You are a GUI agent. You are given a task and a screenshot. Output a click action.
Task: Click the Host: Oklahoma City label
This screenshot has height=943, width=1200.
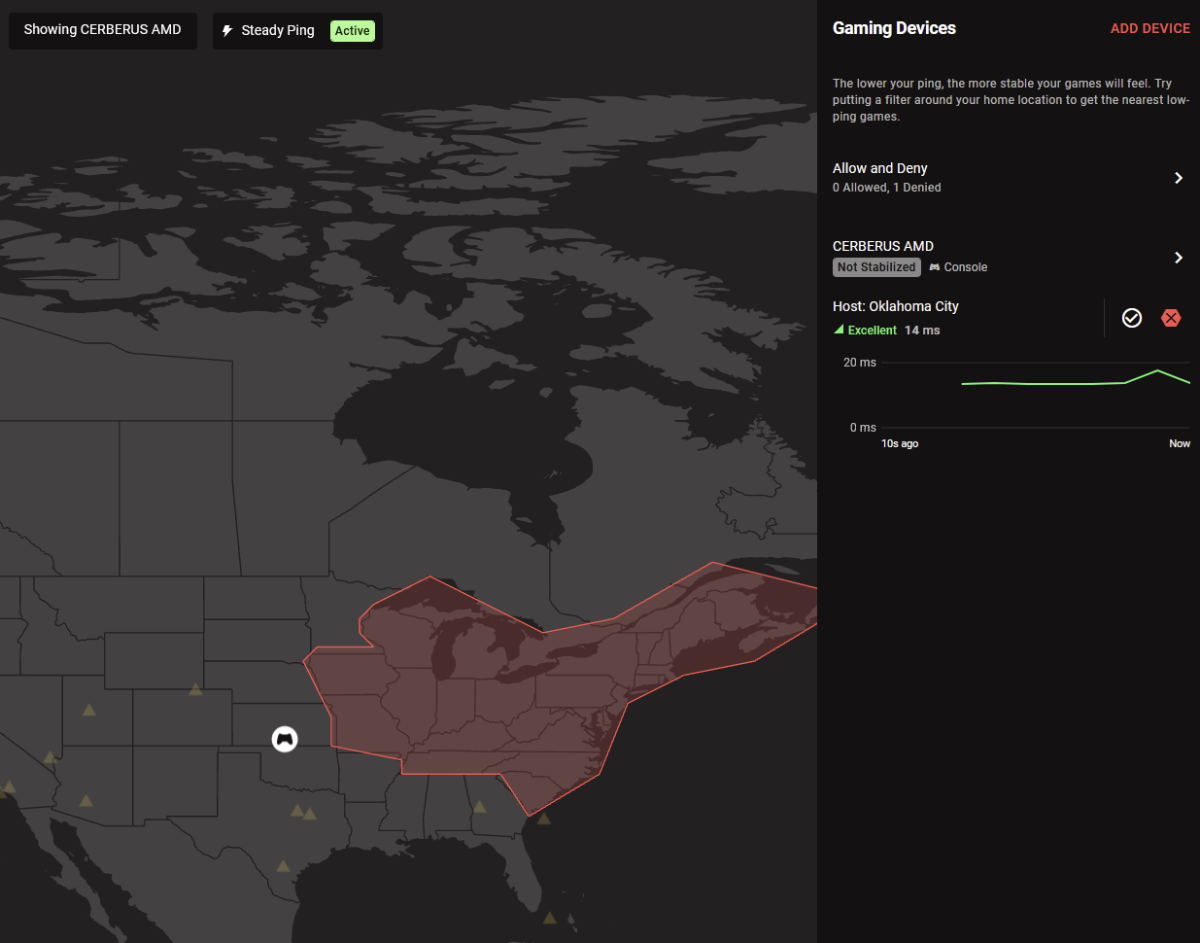(x=896, y=306)
